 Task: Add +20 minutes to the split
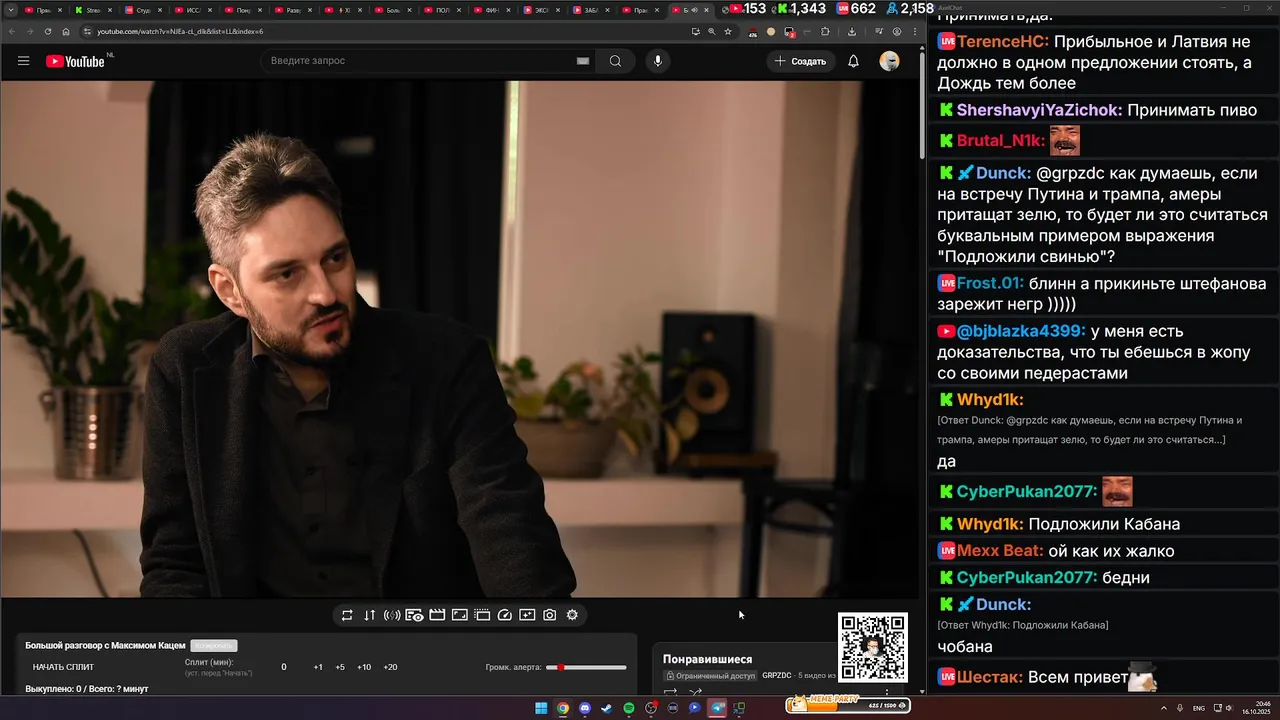click(390, 667)
